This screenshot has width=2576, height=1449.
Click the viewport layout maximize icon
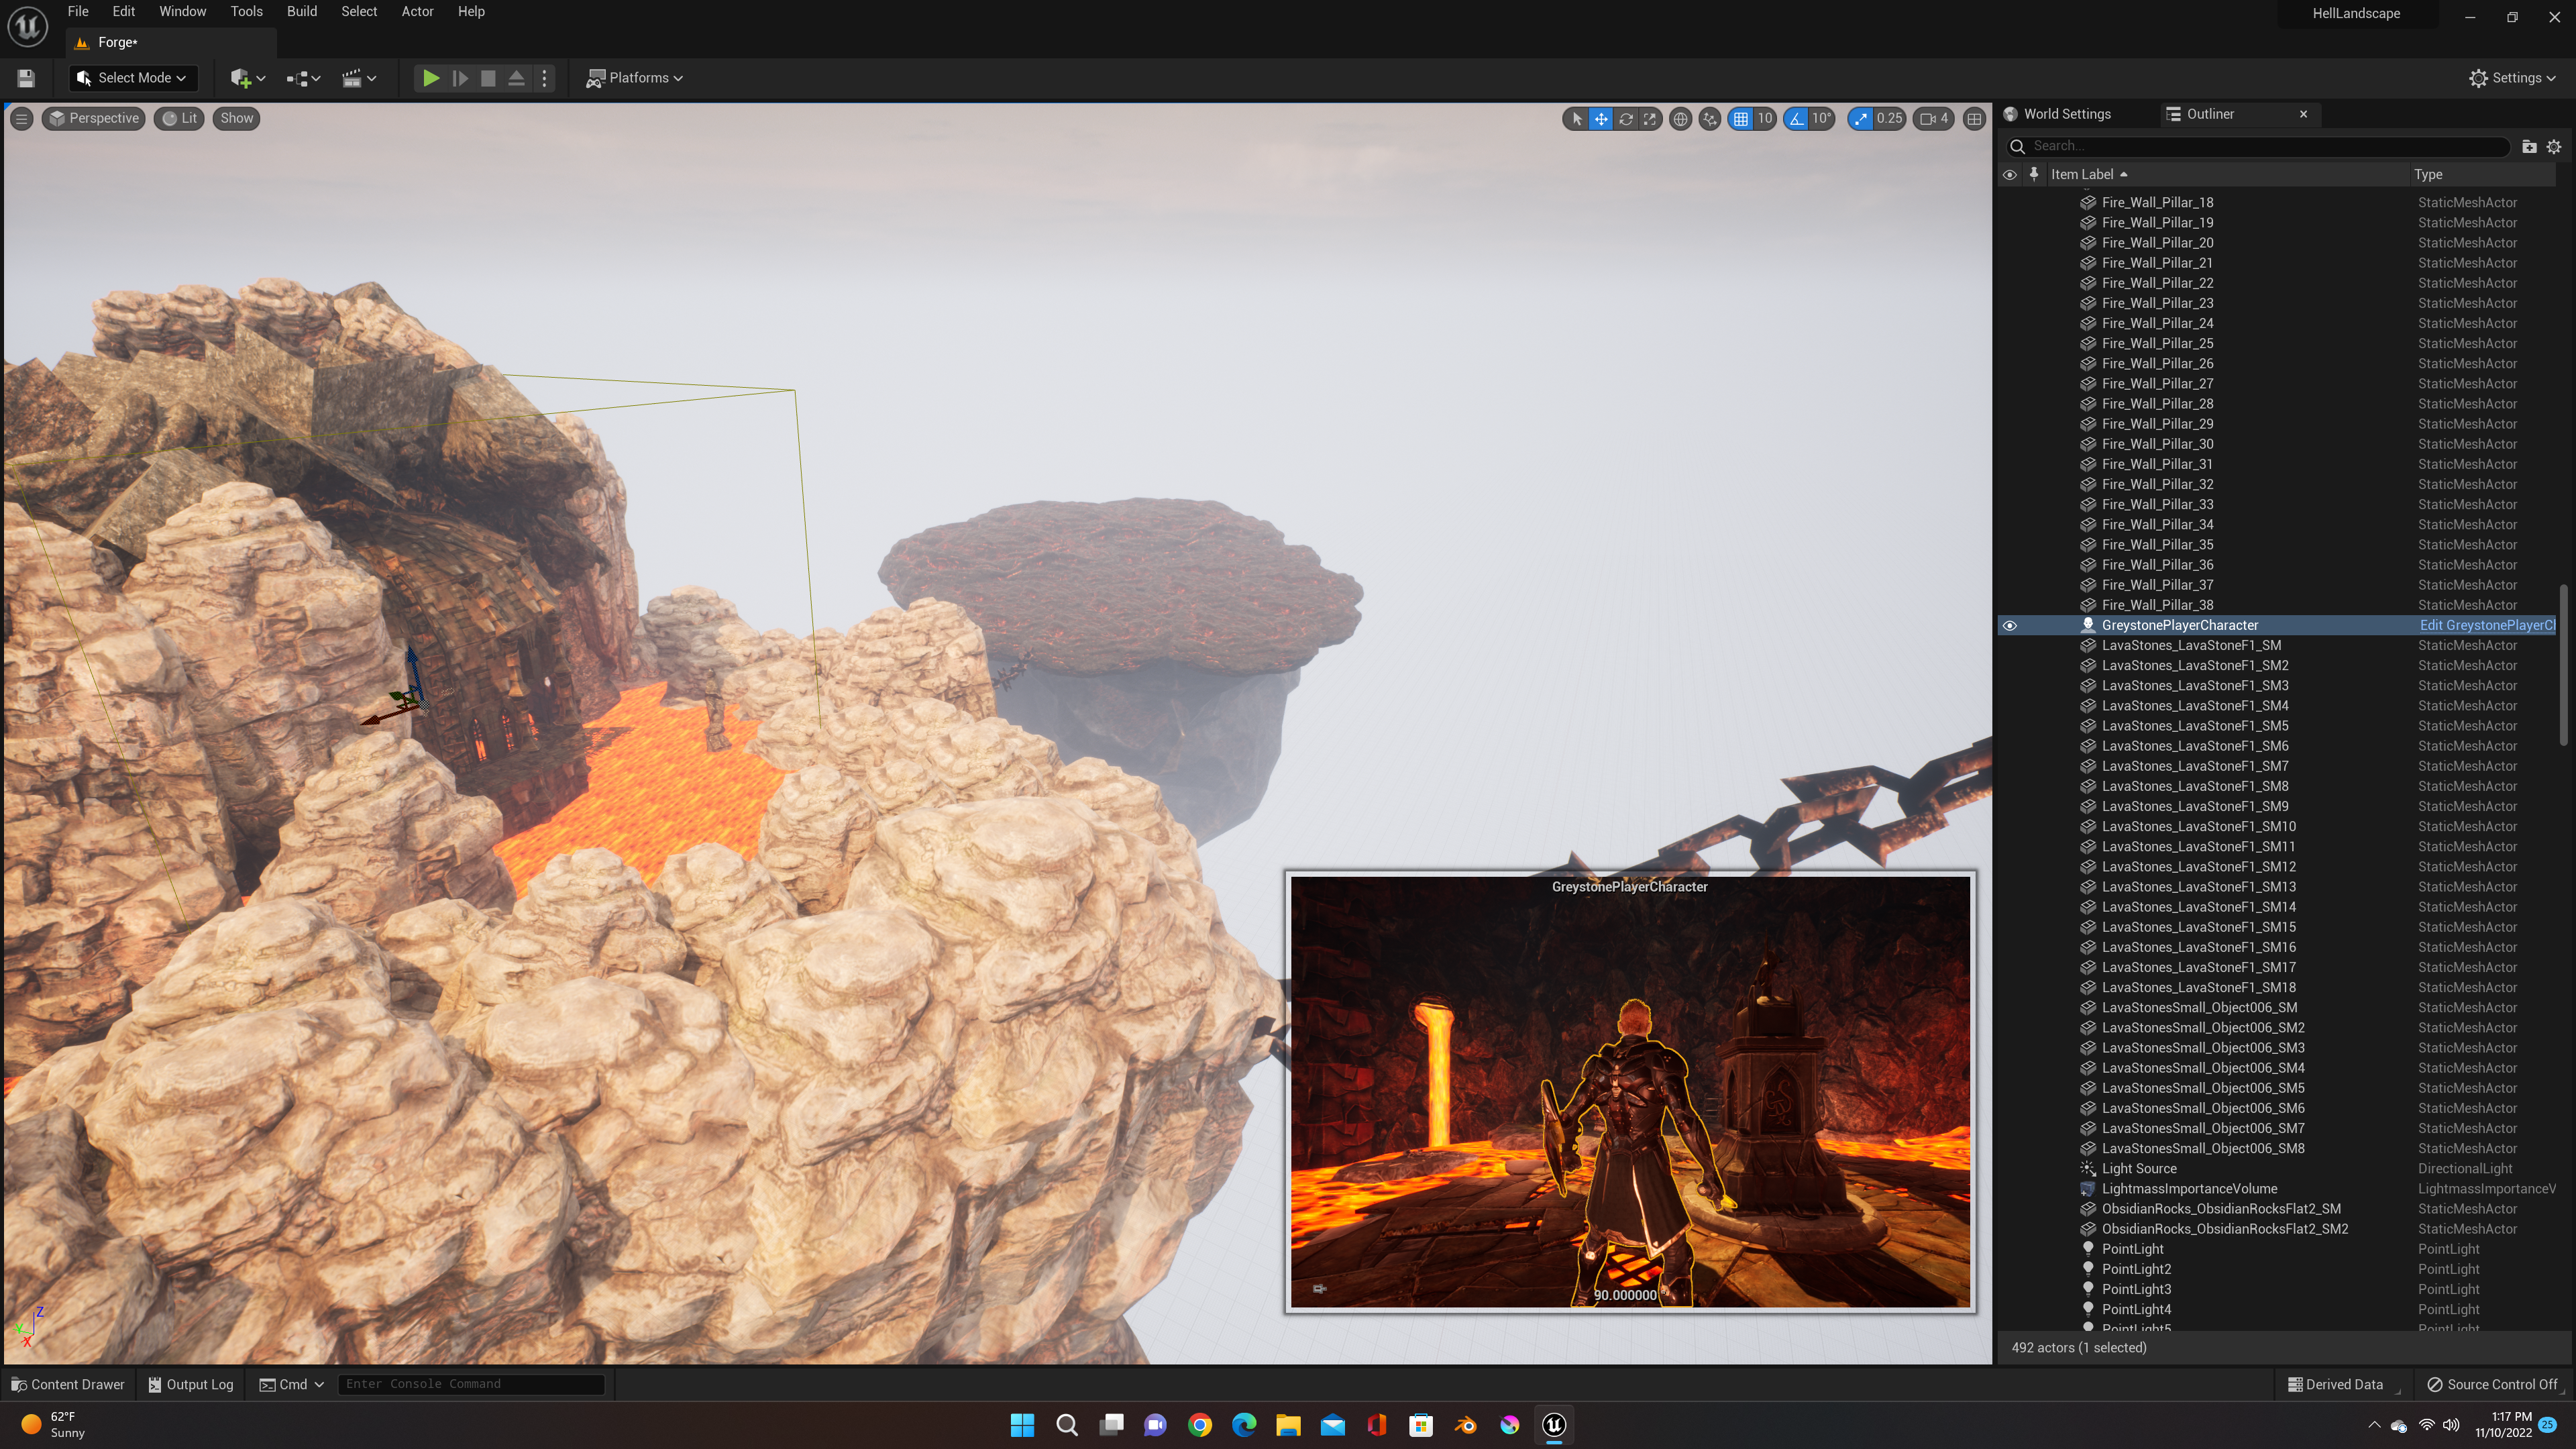click(1974, 119)
